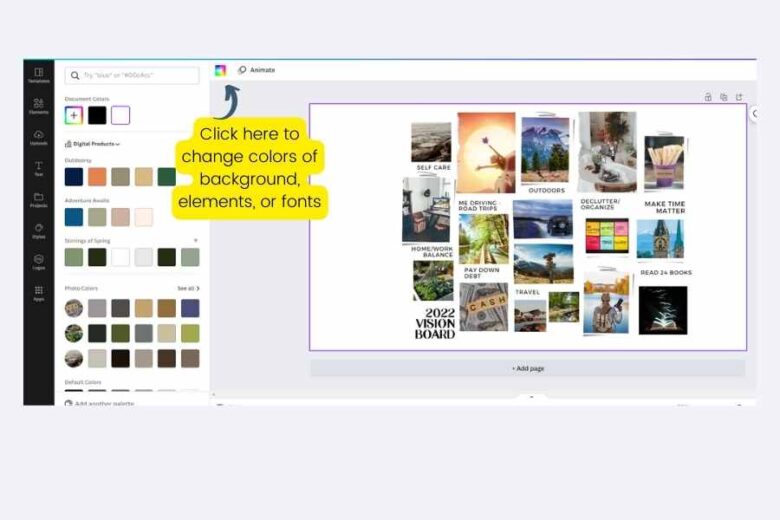Open the Templates sidebar panel
Image resolution: width=780 pixels, height=520 pixels.
[38, 75]
